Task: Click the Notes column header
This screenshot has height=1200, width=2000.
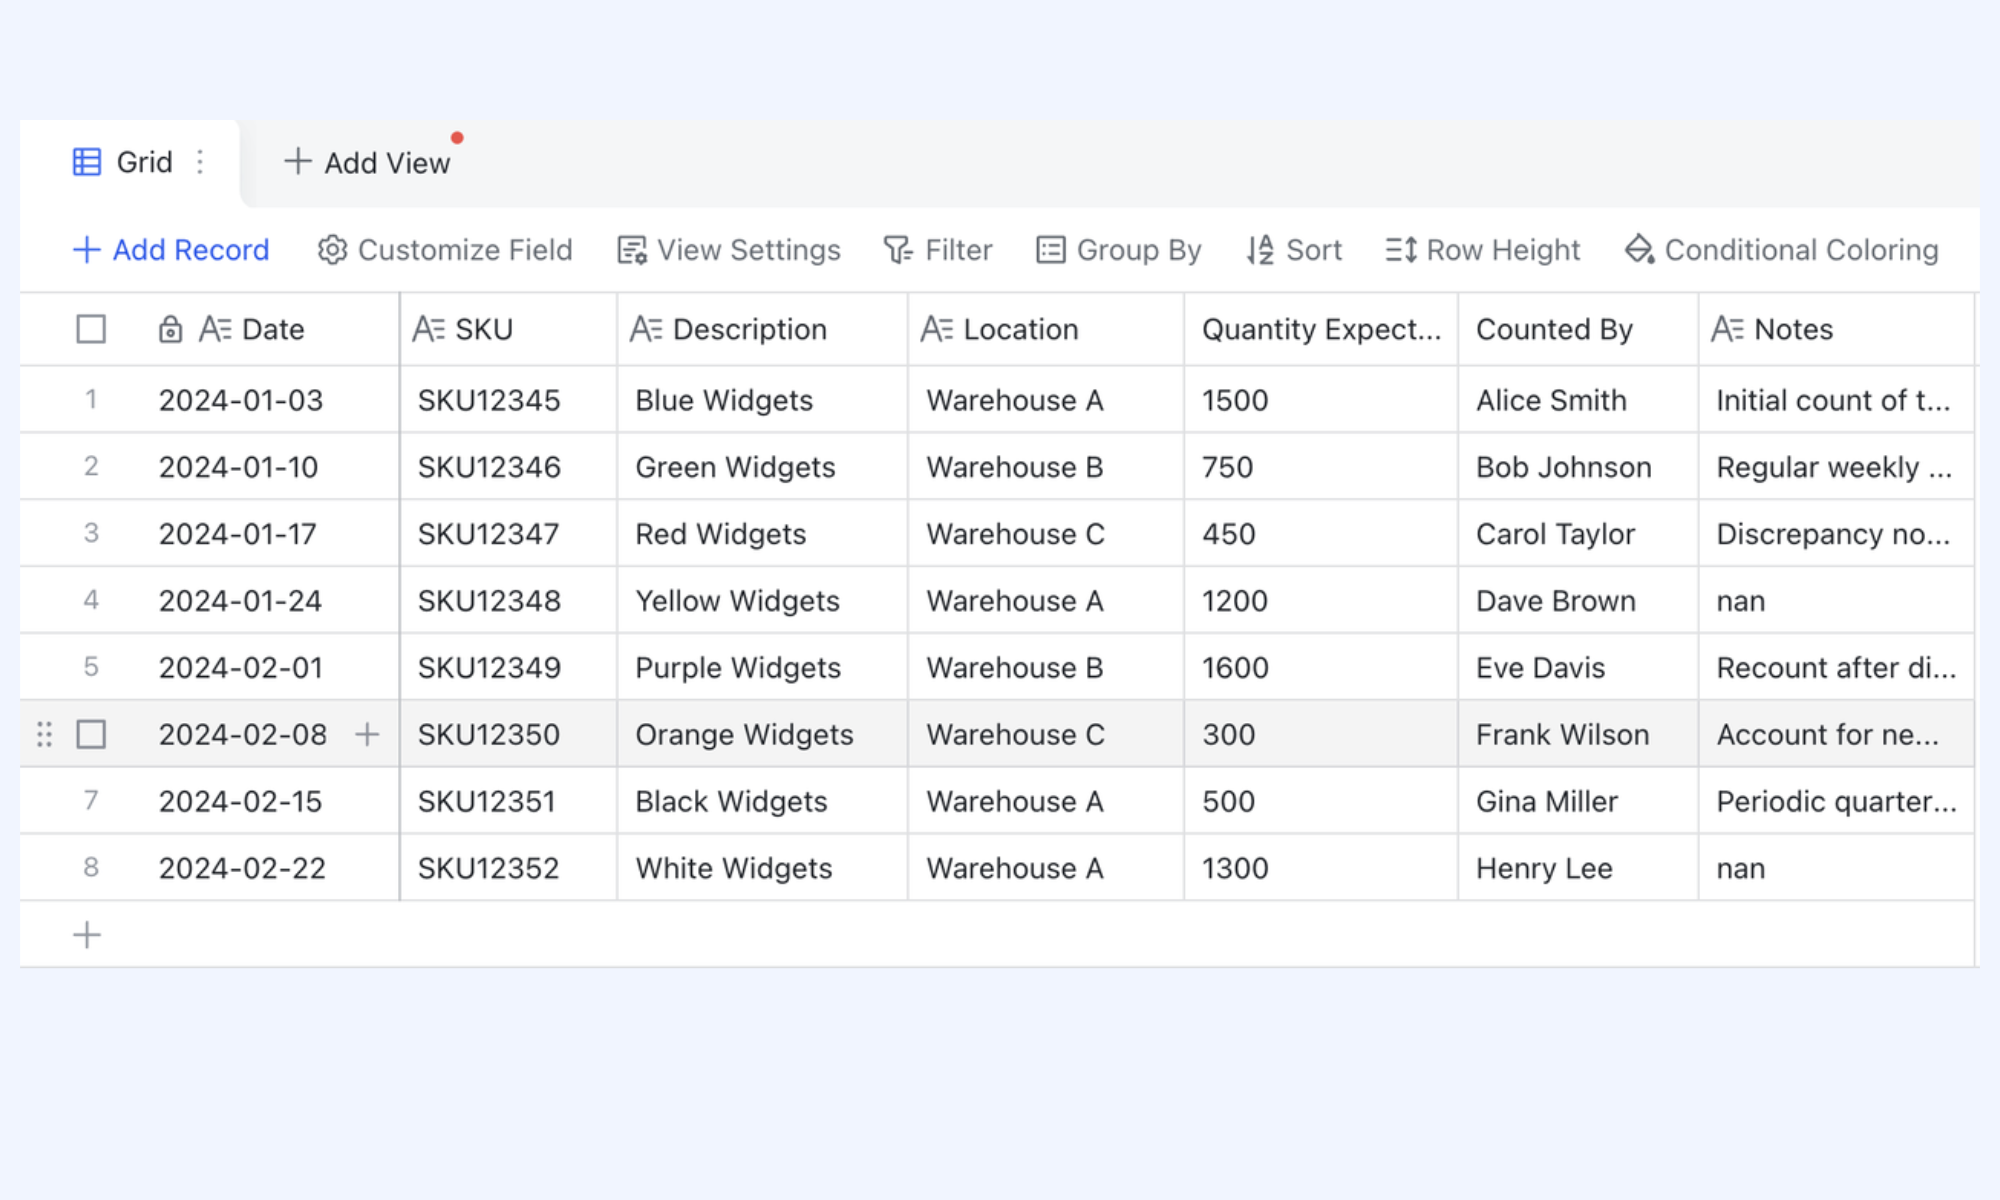Action: (1837, 329)
